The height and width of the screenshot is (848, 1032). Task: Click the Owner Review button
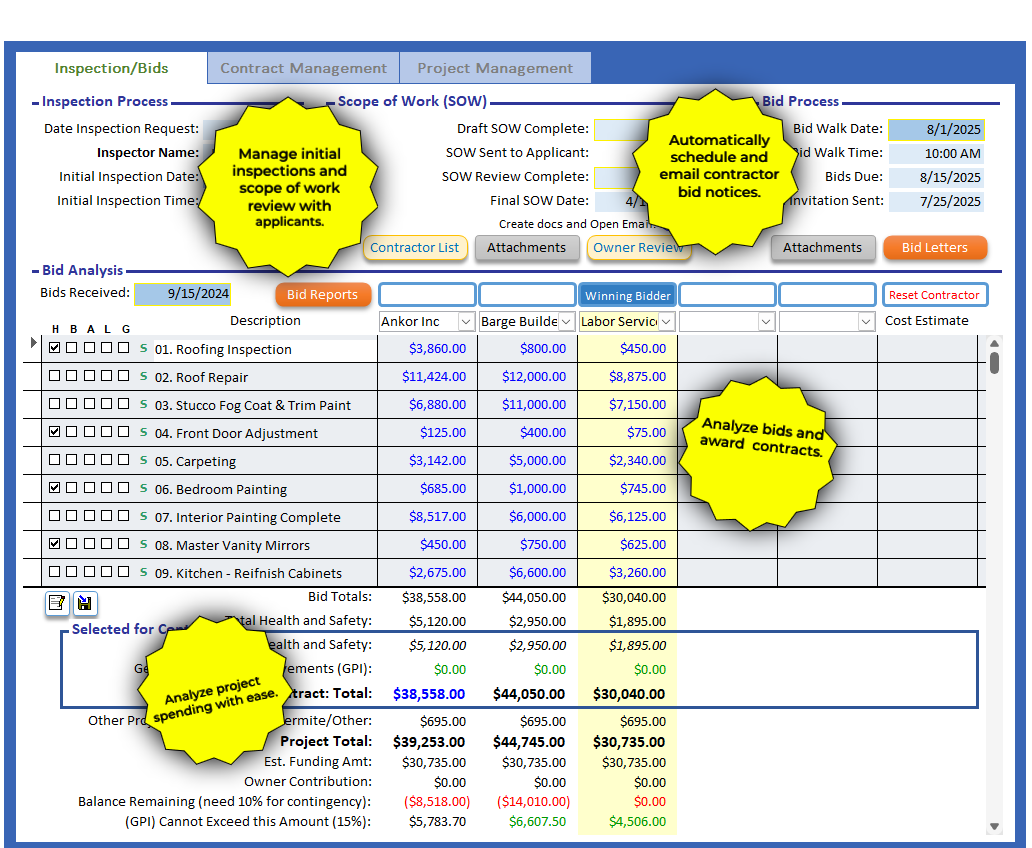638,248
